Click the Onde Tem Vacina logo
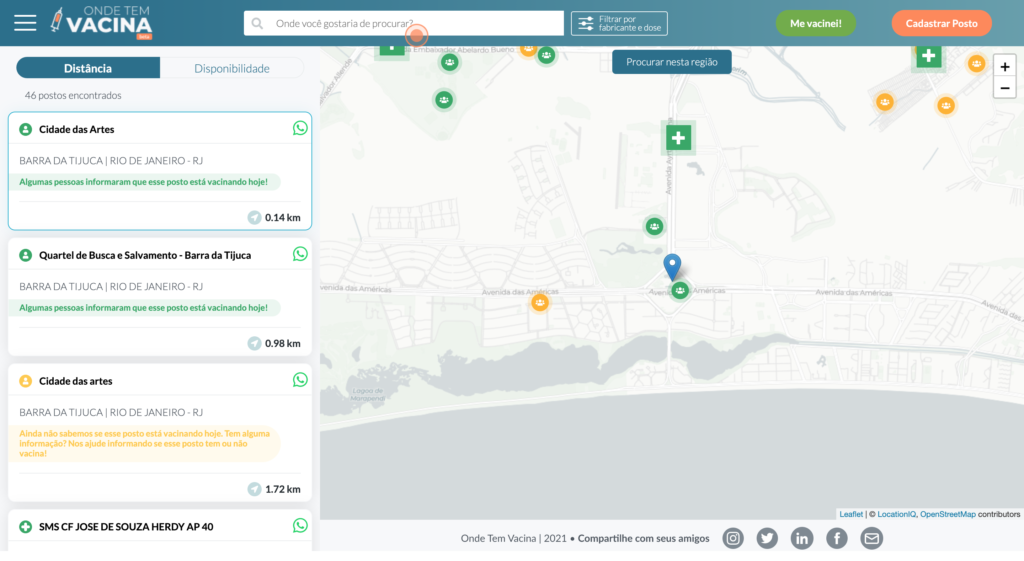The image size is (1024, 561). [x=102, y=22]
